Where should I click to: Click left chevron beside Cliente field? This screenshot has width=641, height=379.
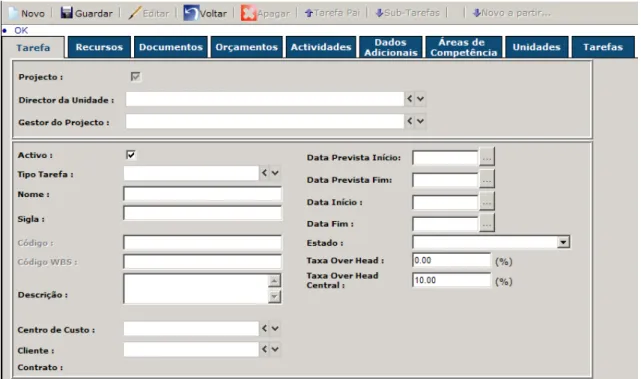click(x=264, y=349)
